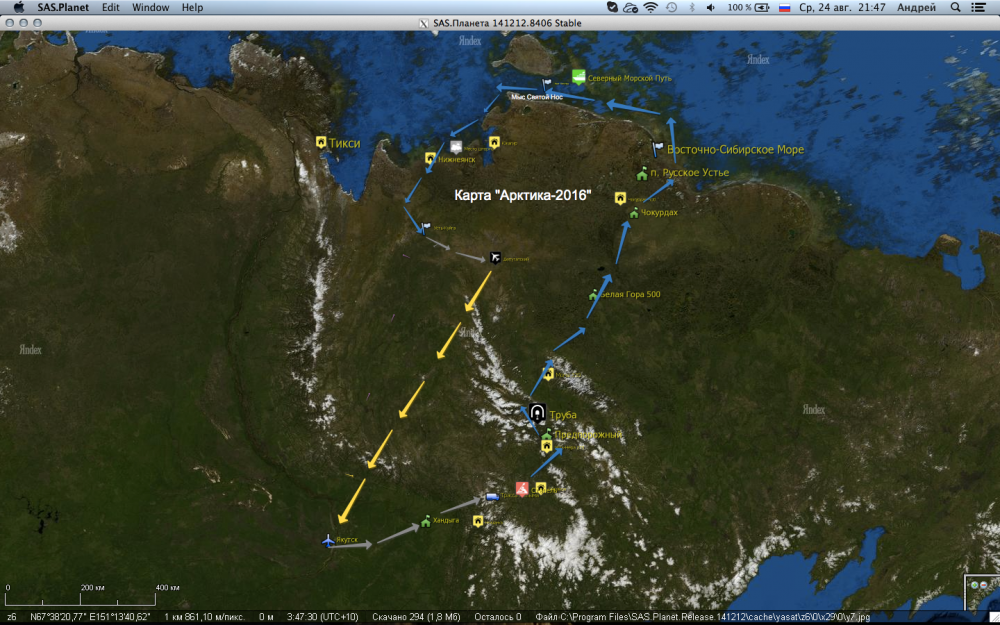The image size is (1000, 625).
Task: Click the flag marker at Восточно-Сибирское Море
Action: [658, 148]
